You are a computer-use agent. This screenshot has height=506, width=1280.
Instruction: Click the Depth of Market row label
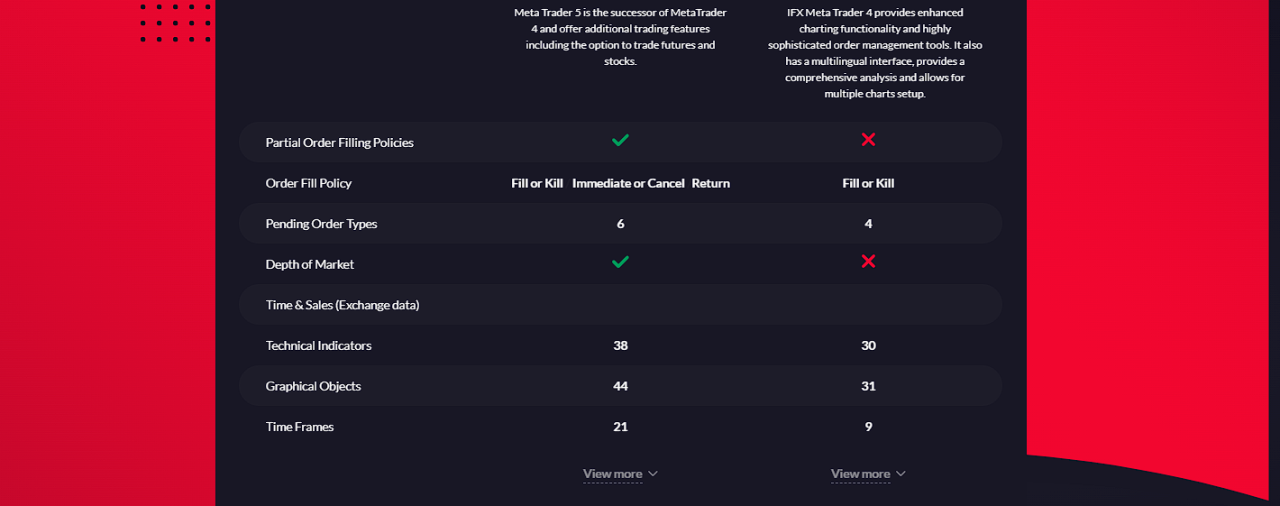tap(309, 264)
